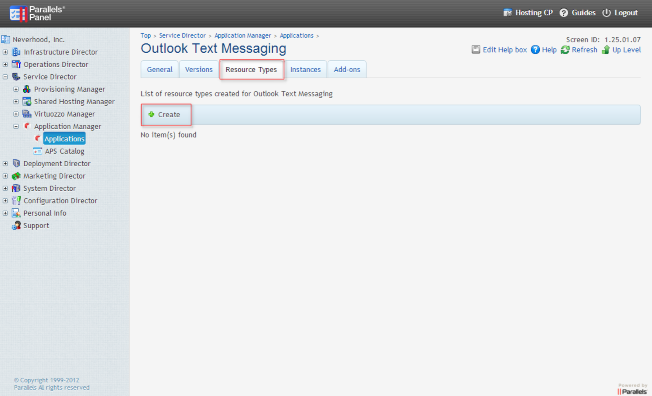Image resolution: width=652 pixels, height=396 pixels.
Task: Click the Virtuozzo Manager icon
Action: coord(27,114)
